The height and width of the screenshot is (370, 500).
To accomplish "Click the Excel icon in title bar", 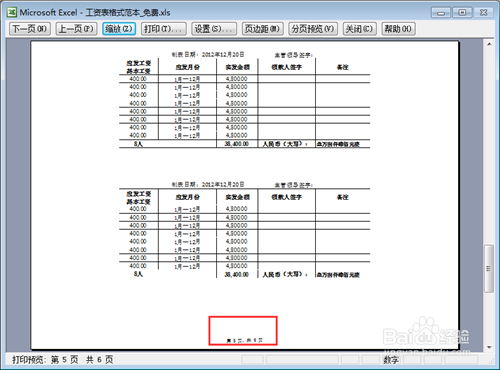I will pyautogui.click(x=12, y=12).
